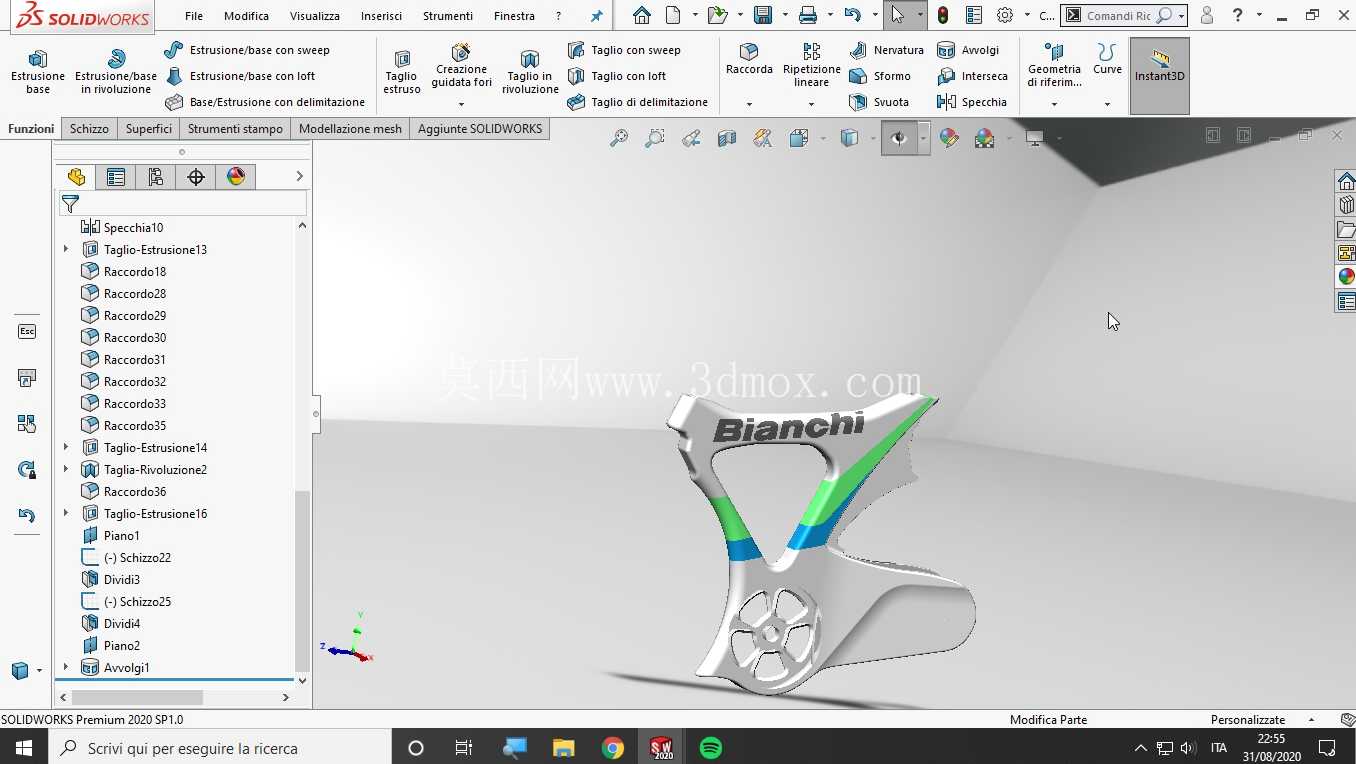Select the Svuota shell tool
Screen dimensions: 1356x764
[x=879, y=102]
